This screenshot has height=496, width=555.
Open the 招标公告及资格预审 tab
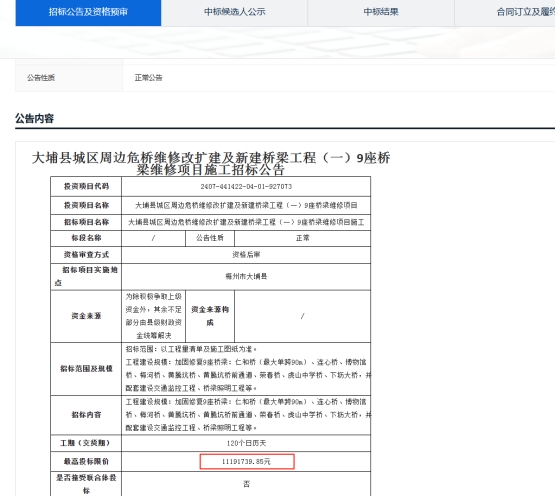(x=88, y=12)
